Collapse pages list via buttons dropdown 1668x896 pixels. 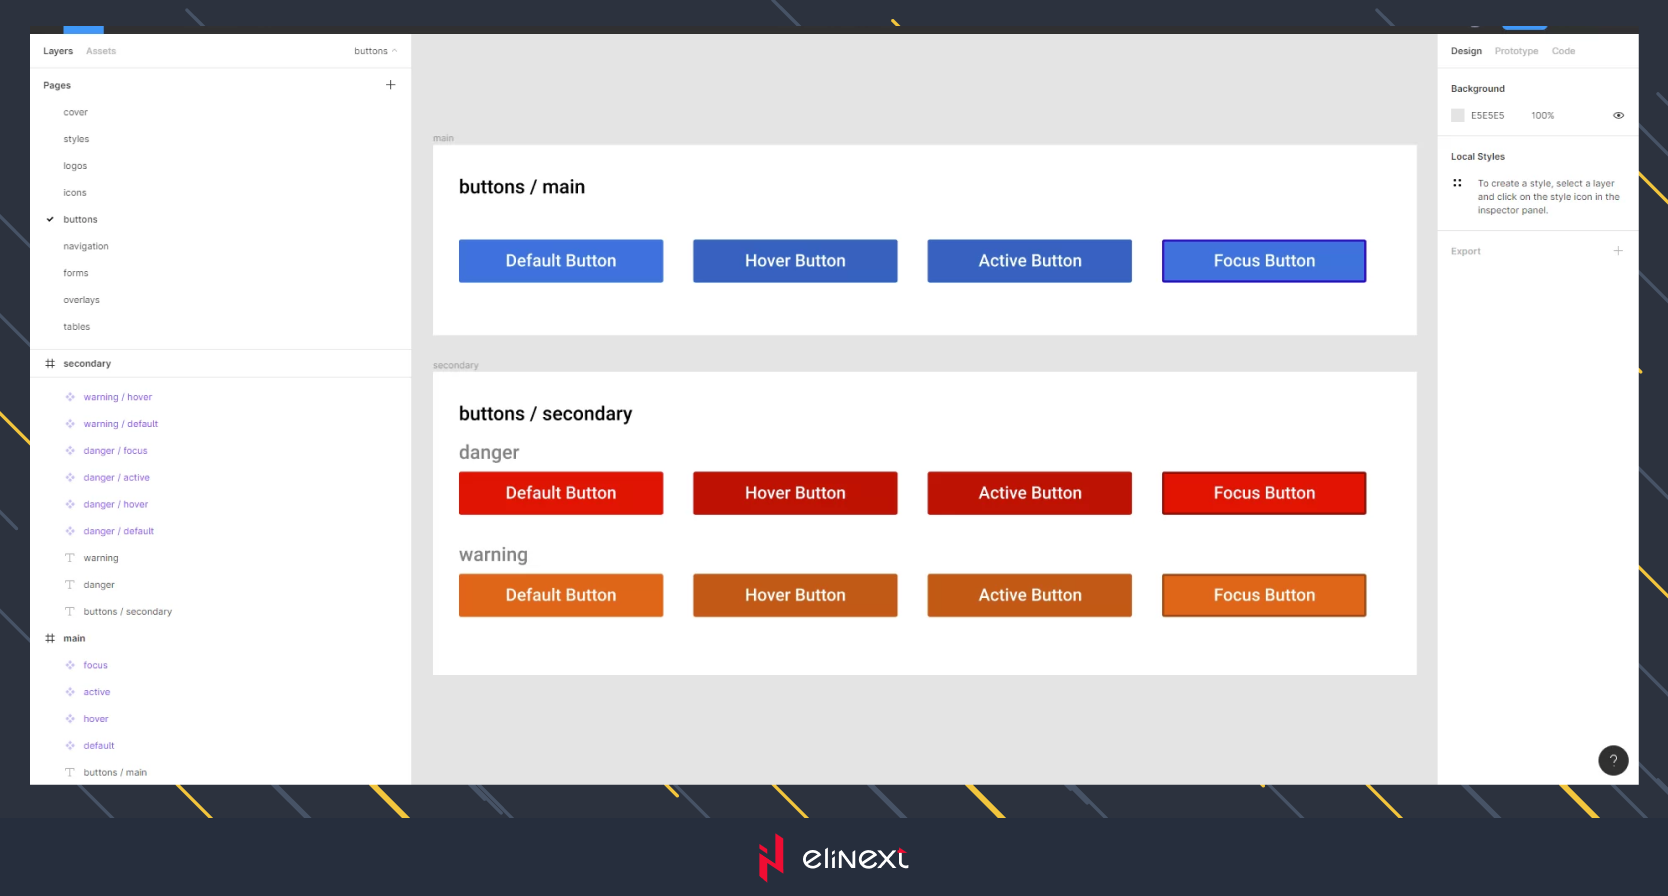coord(375,51)
